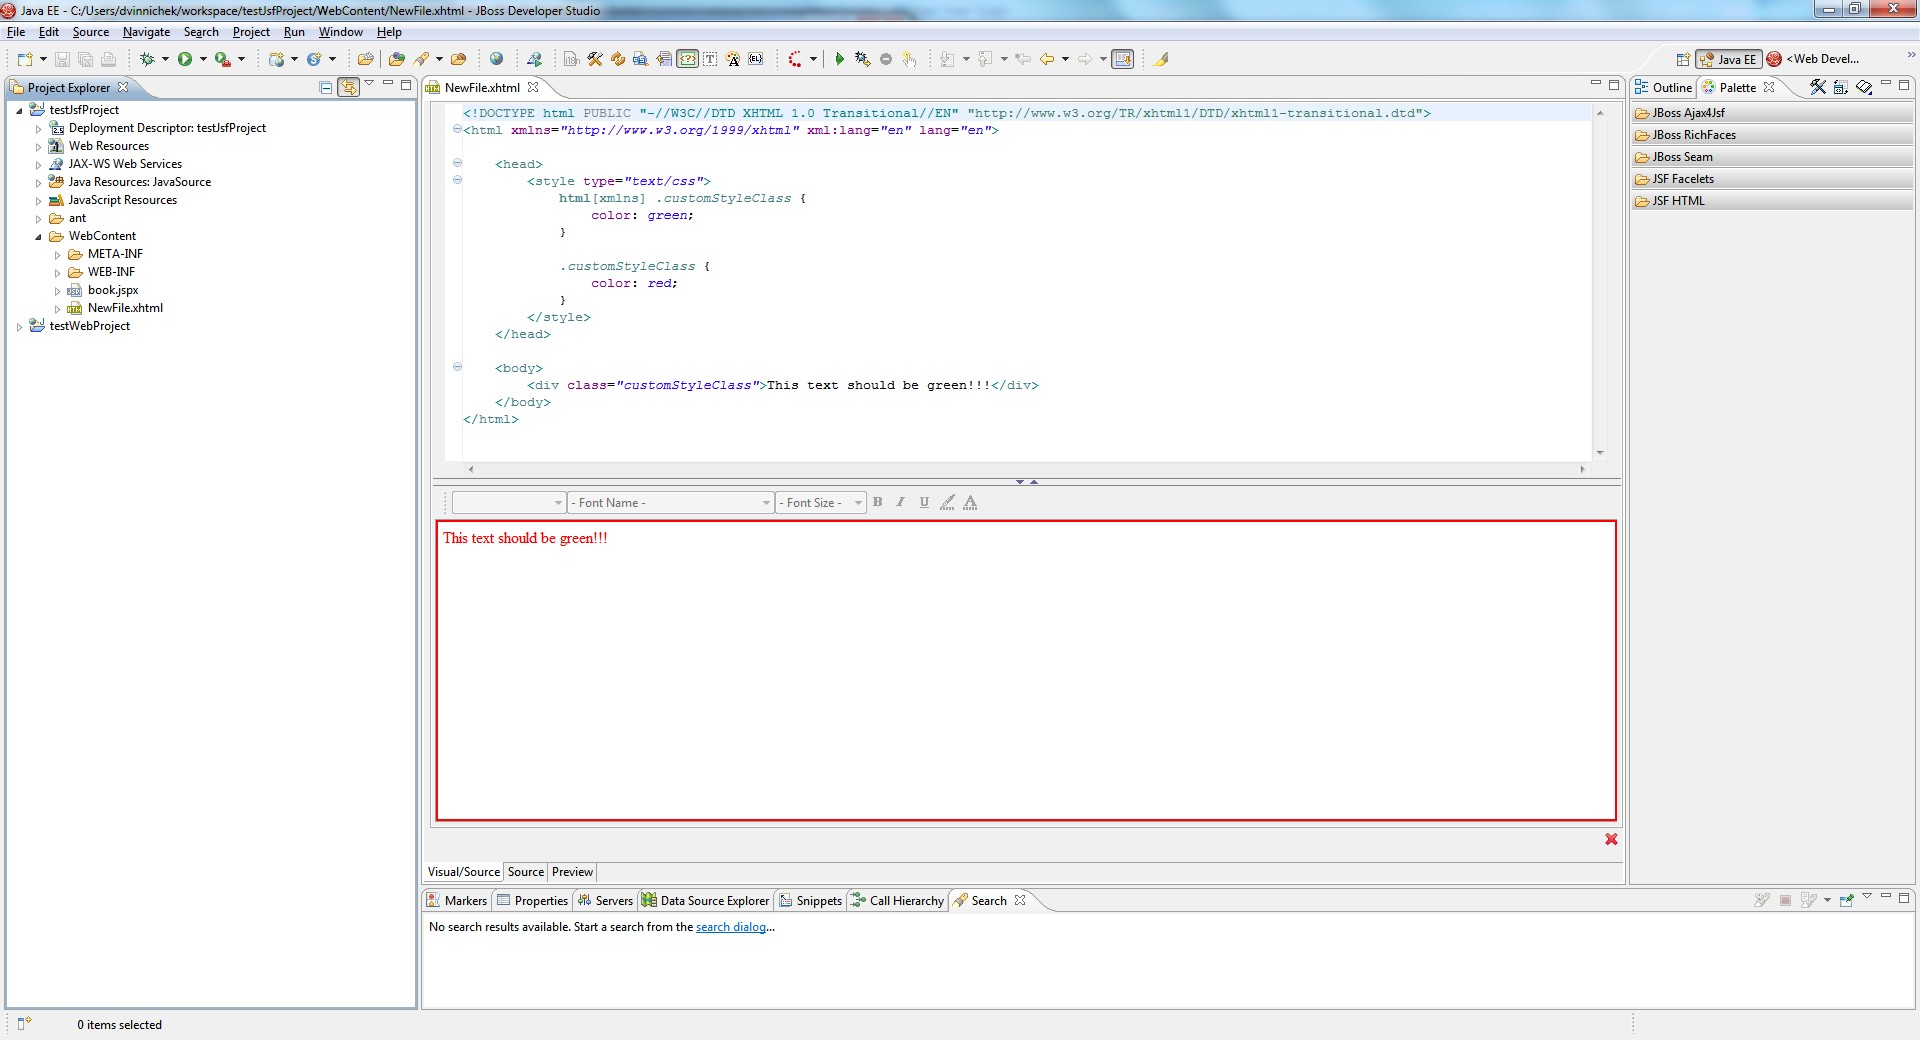Apply Italic formatting in visual editor
This screenshot has height=1040, width=1920.
(x=901, y=503)
